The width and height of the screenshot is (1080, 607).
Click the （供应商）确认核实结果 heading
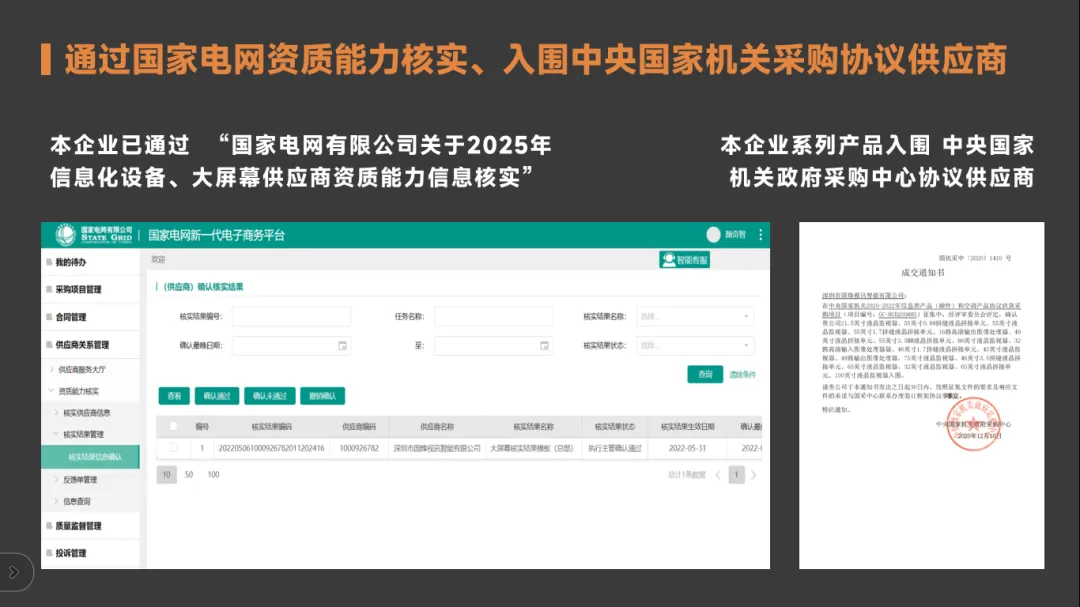(x=202, y=287)
